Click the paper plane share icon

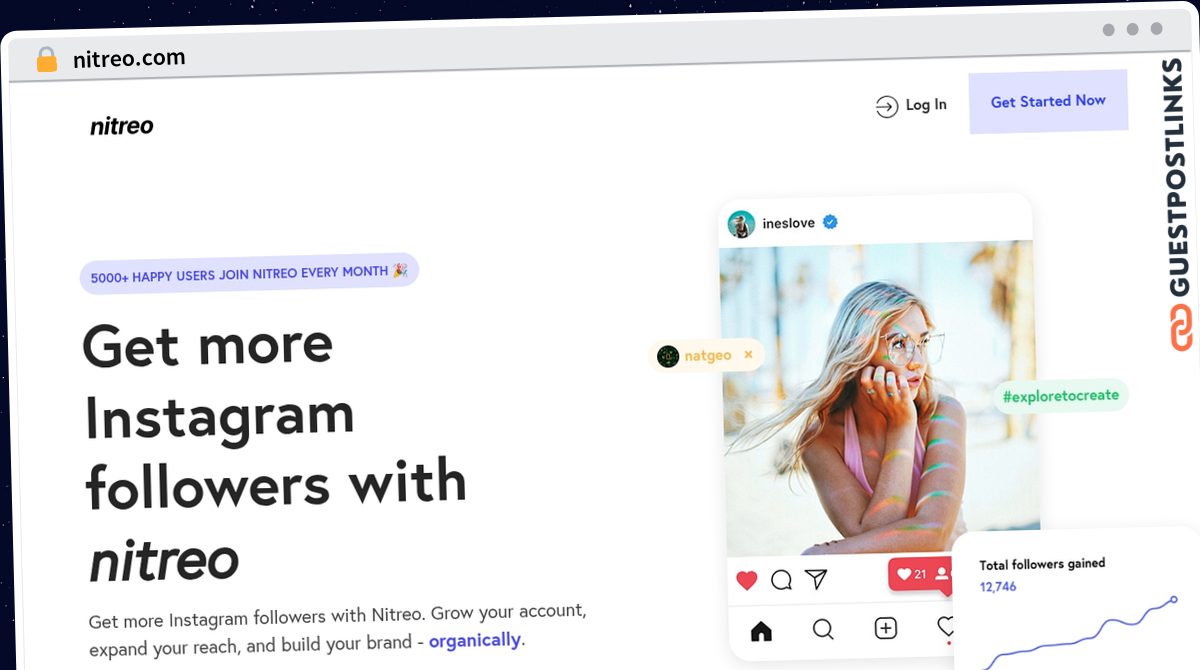(817, 579)
